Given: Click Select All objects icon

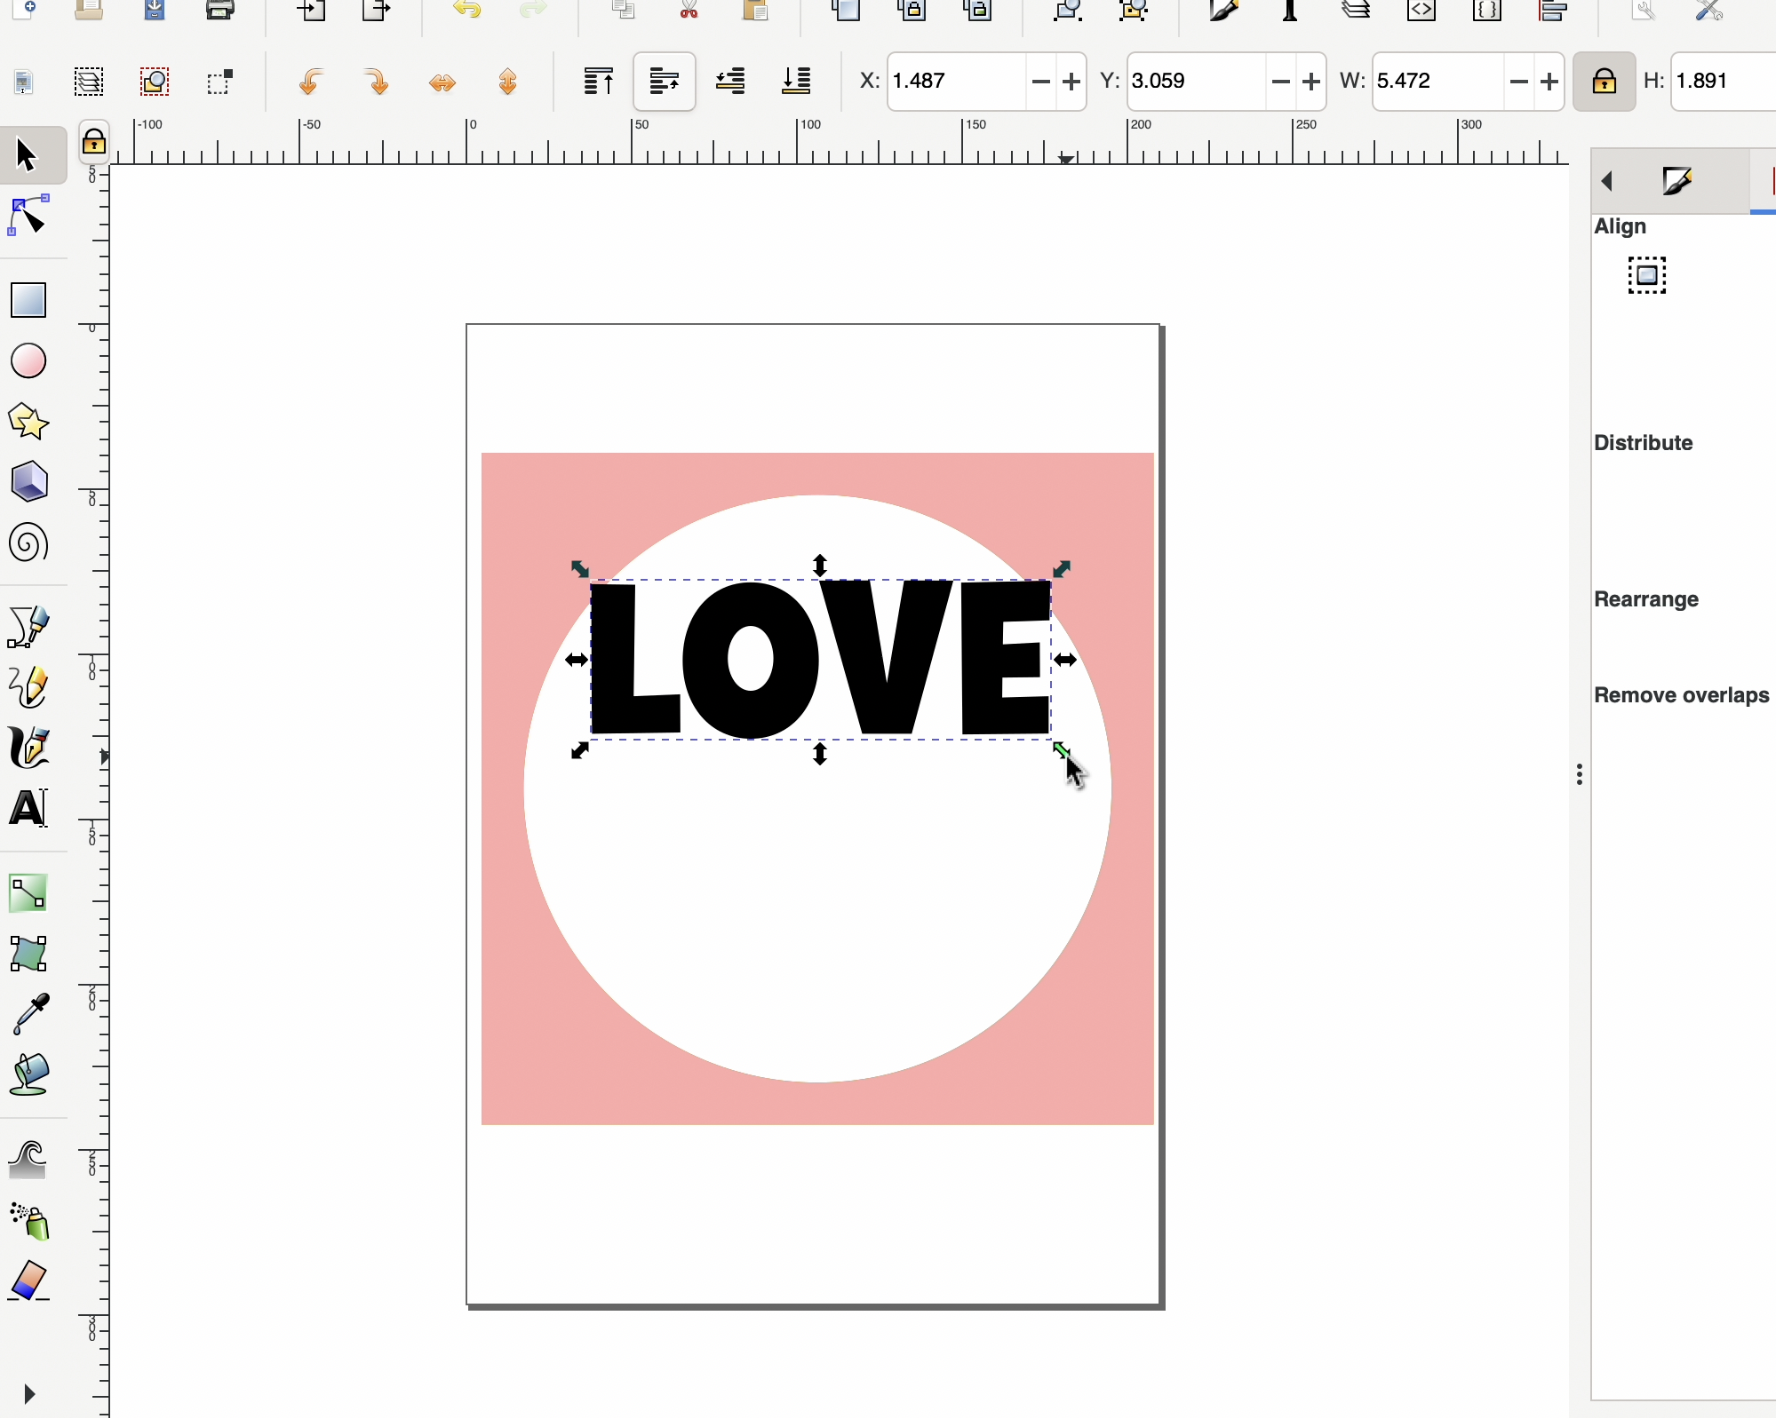Looking at the screenshot, I should (24, 81).
